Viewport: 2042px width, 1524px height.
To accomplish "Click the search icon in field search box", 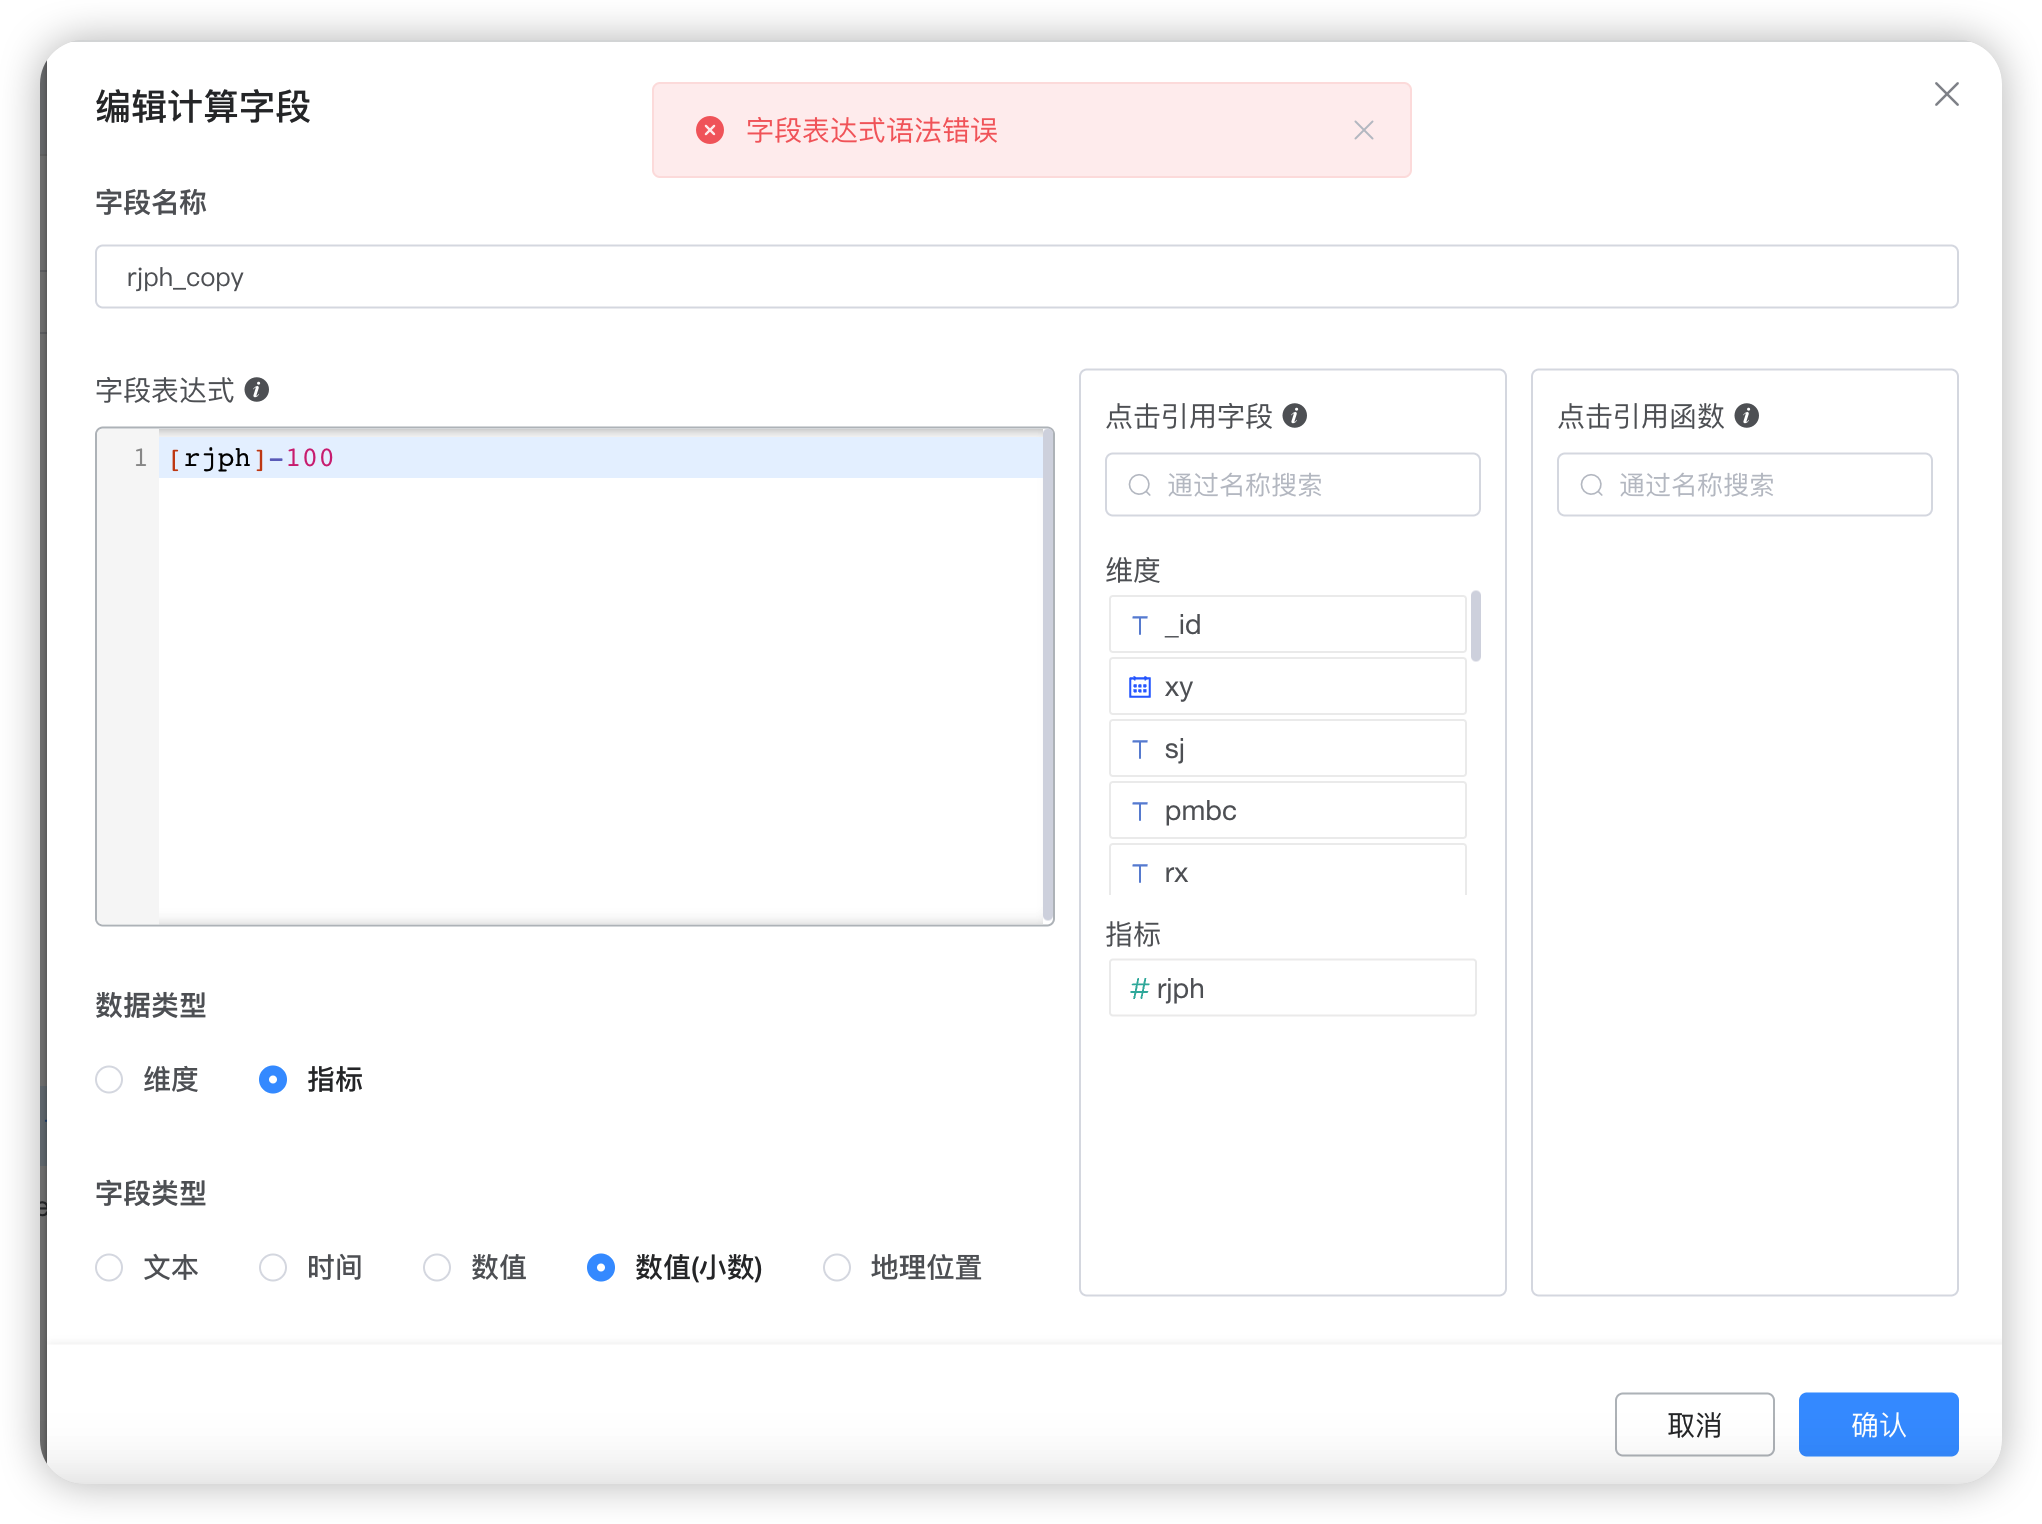I will (x=1140, y=485).
